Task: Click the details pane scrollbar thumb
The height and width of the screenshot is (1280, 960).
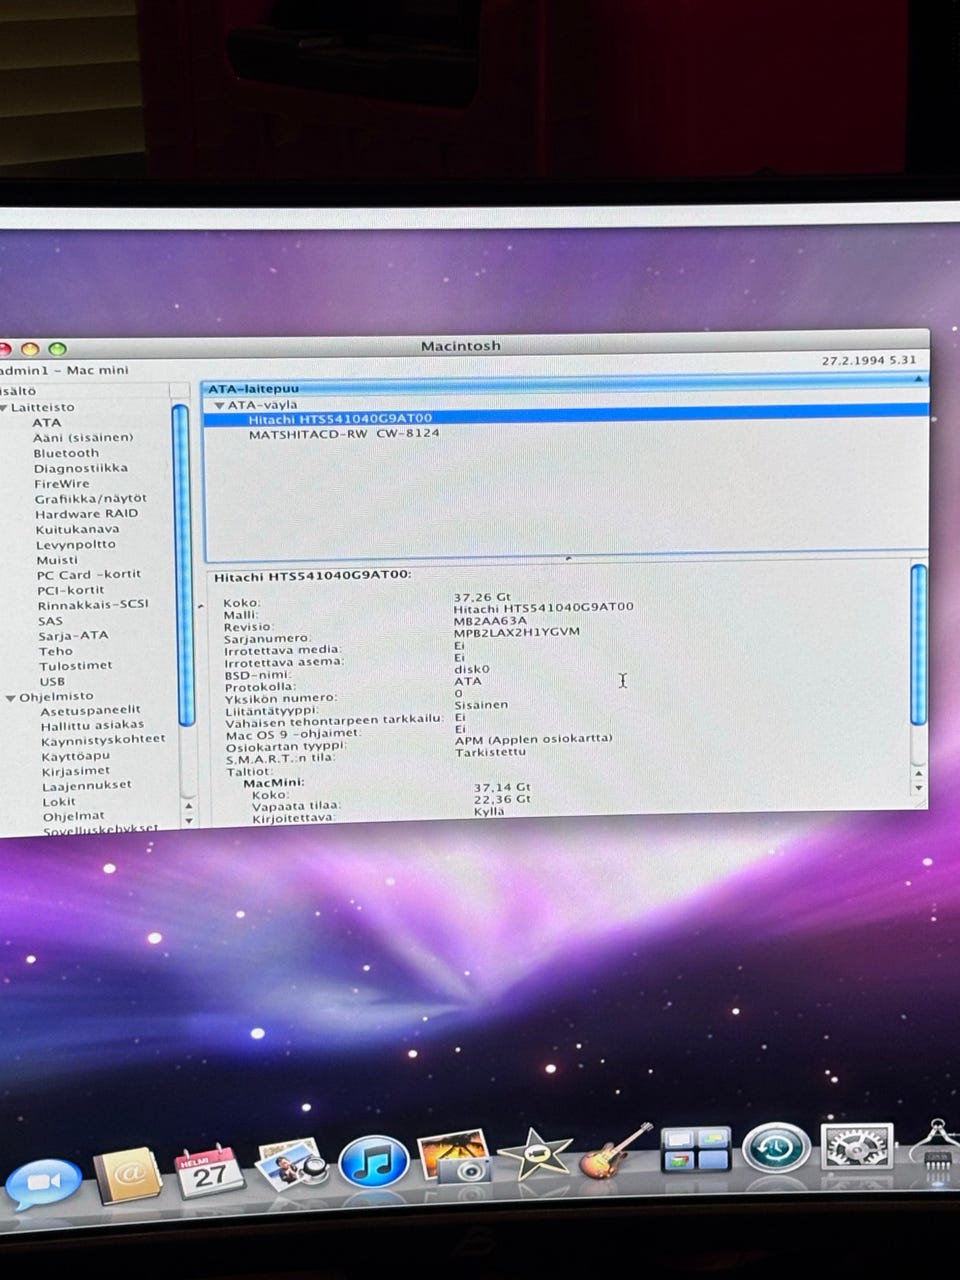Action: (x=919, y=644)
